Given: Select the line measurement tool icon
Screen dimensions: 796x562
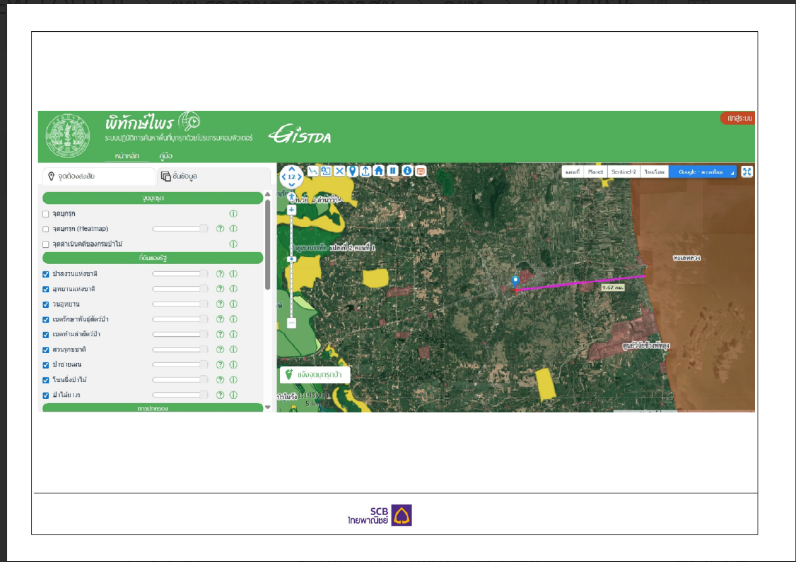Looking at the screenshot, I should tap(313, 171).
